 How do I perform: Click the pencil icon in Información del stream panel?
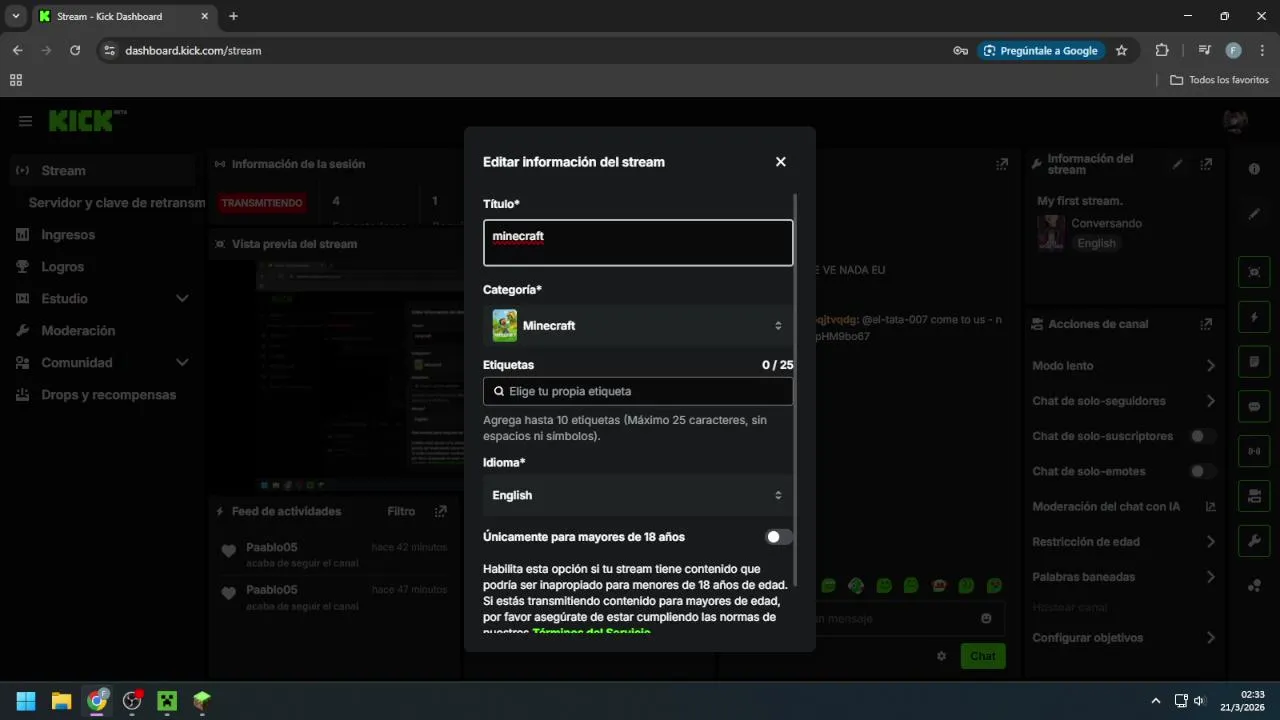pos(1178,164)
